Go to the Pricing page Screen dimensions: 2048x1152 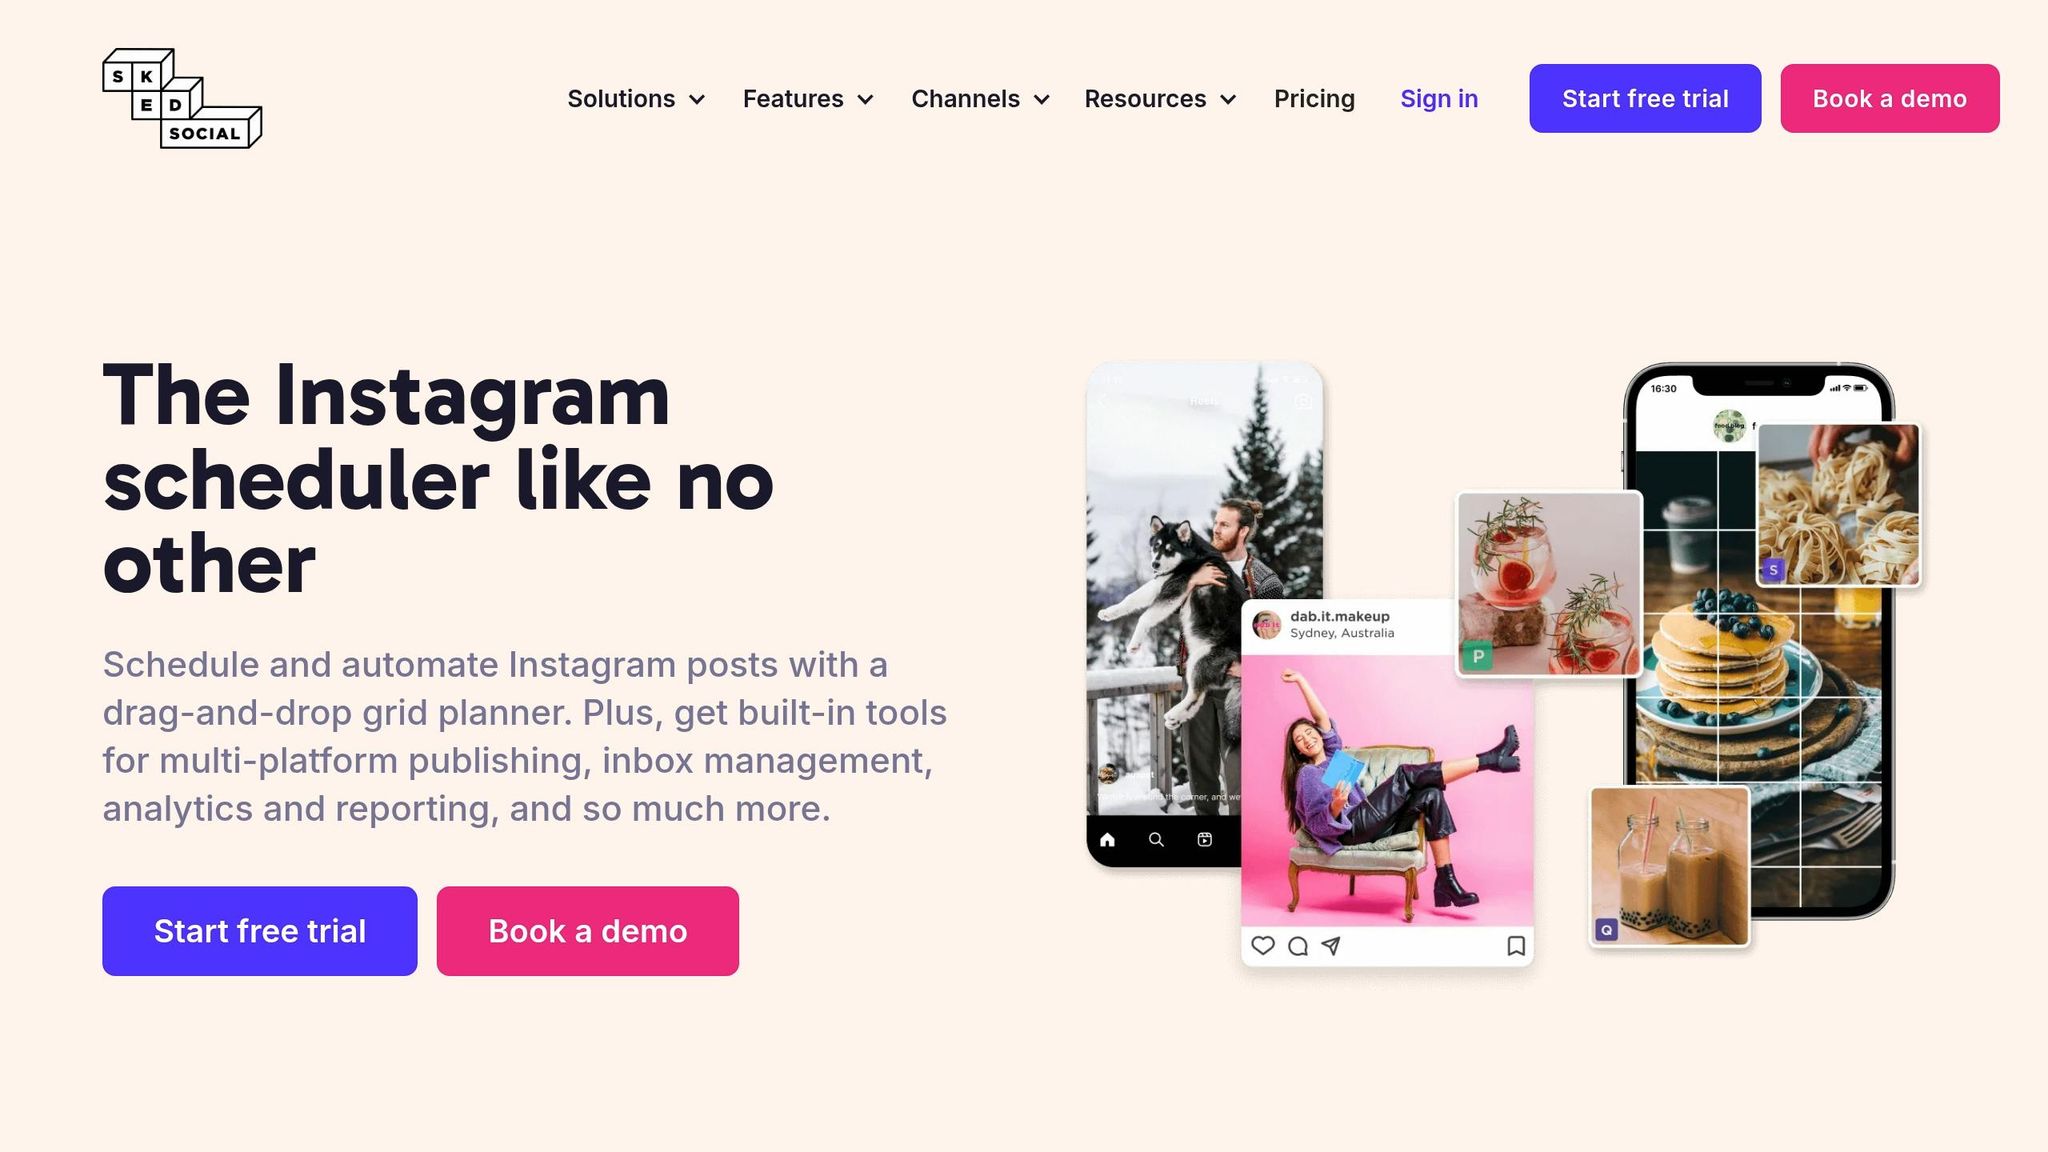(x=1314, y=99)
